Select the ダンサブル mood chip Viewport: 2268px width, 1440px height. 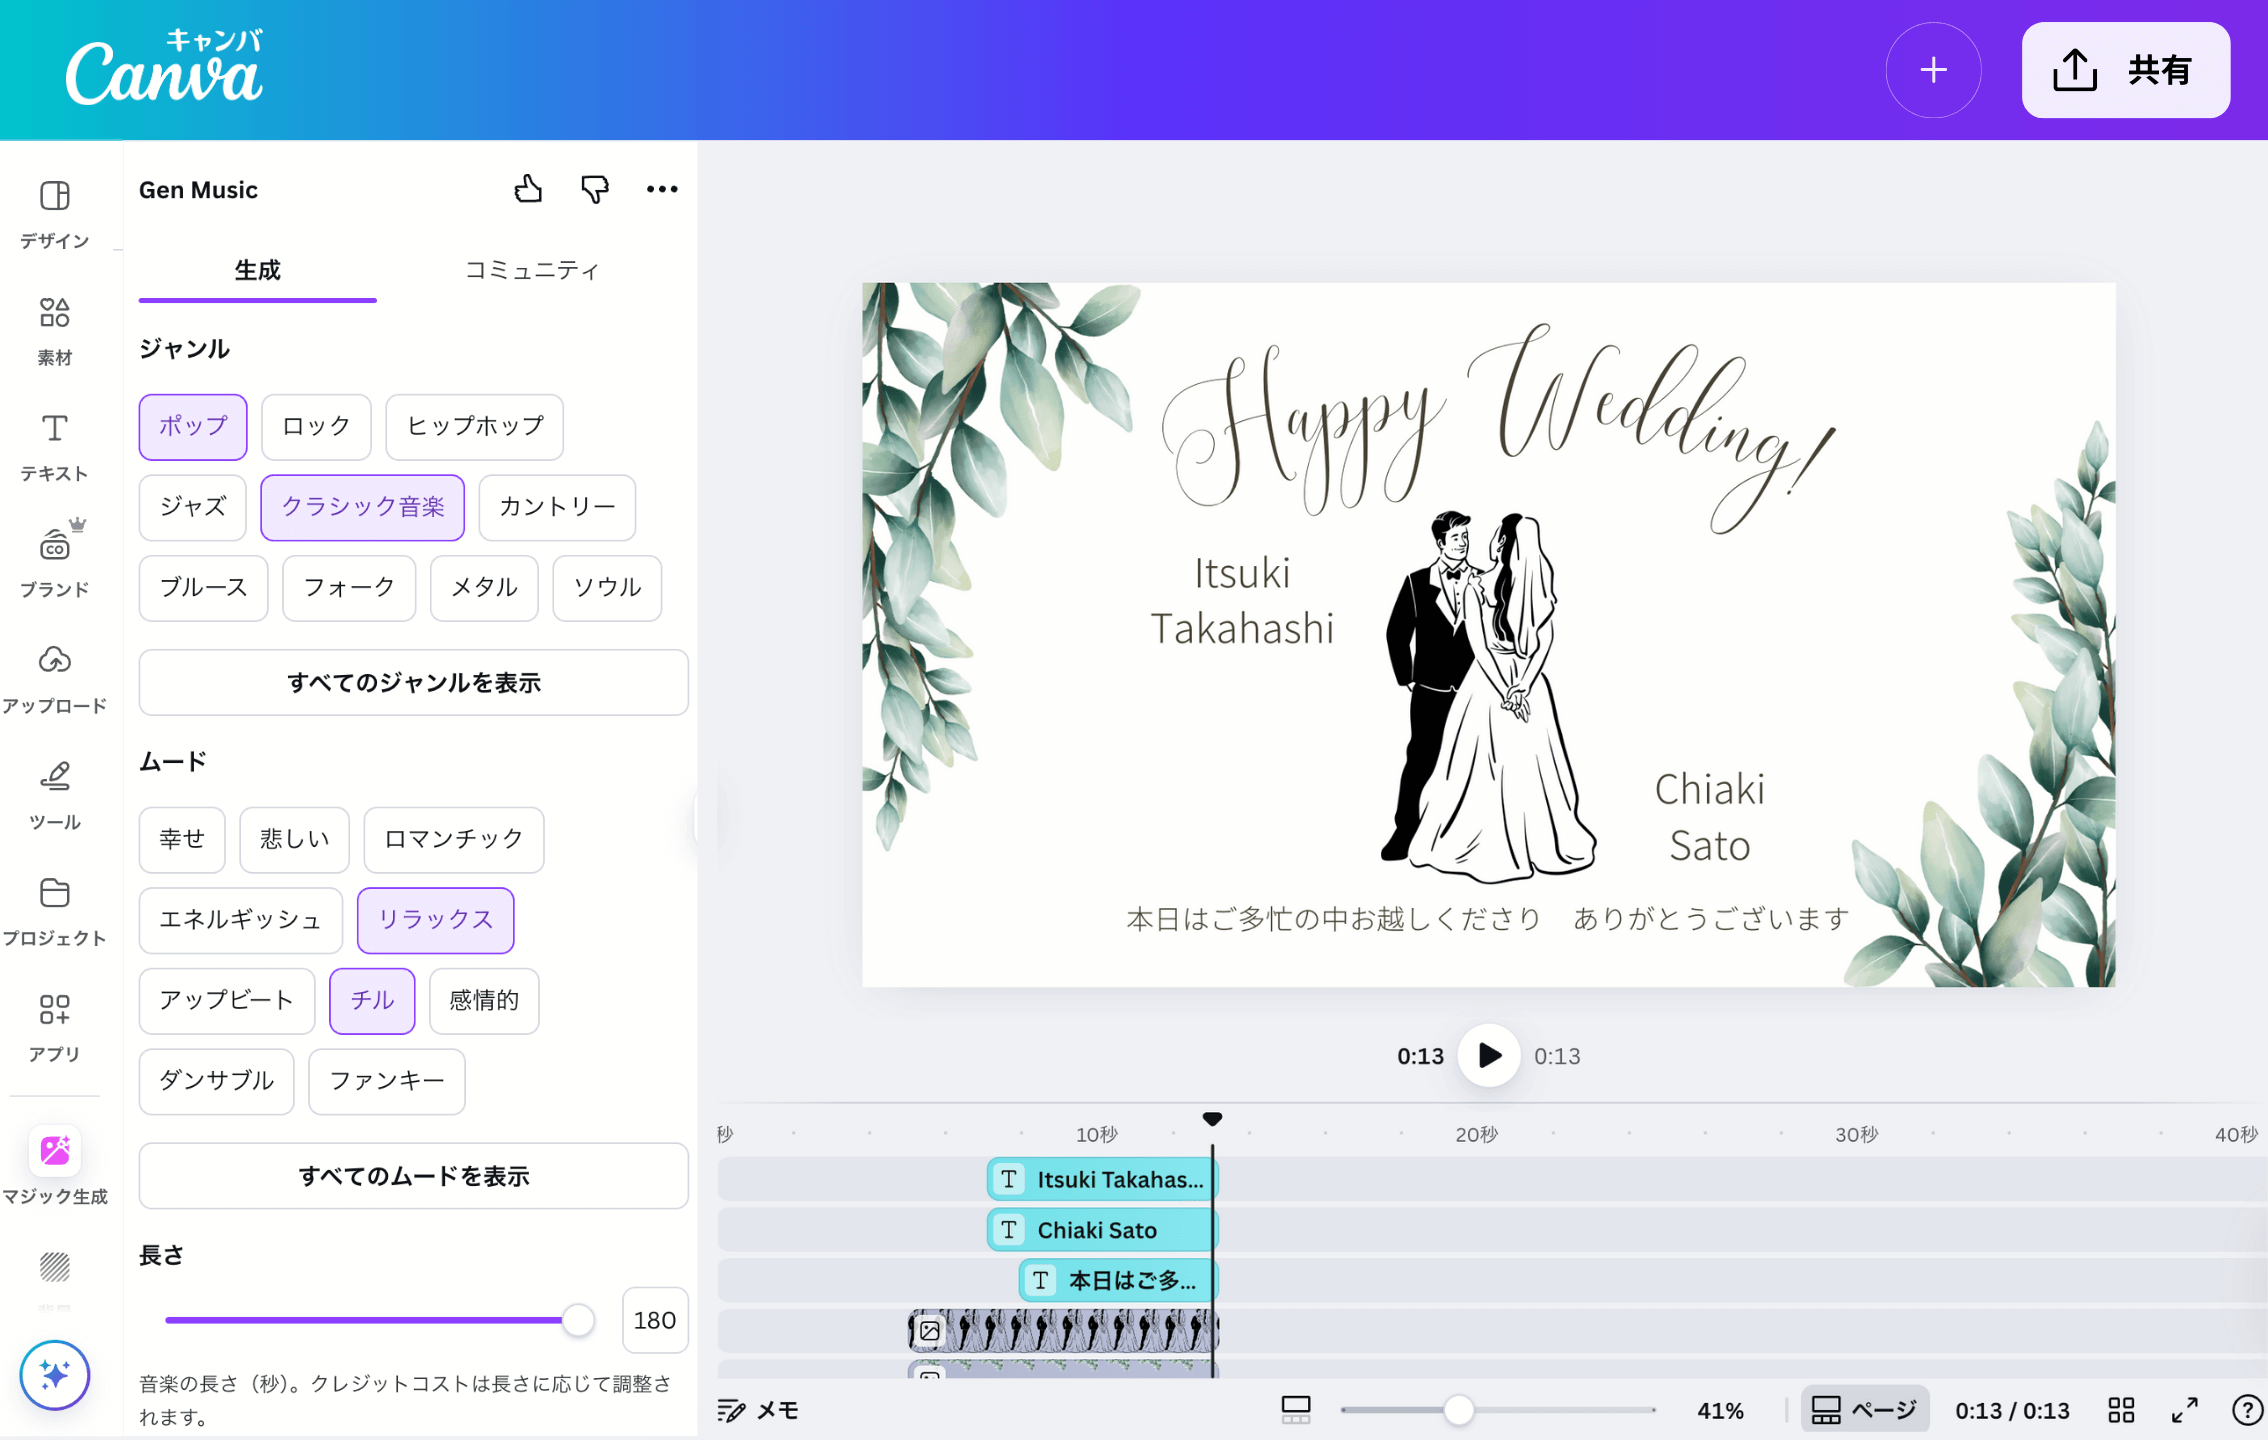[217, 1082]
